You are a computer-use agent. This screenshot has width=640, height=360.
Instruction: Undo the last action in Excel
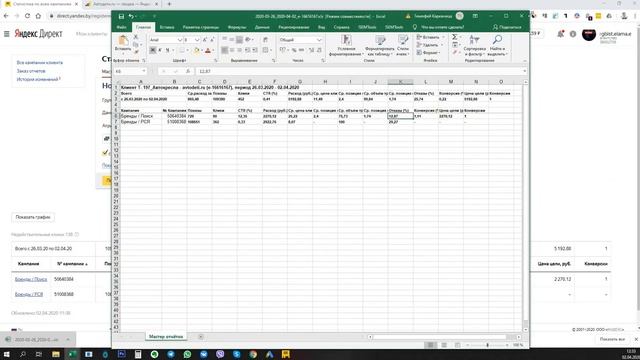point(131,16)
